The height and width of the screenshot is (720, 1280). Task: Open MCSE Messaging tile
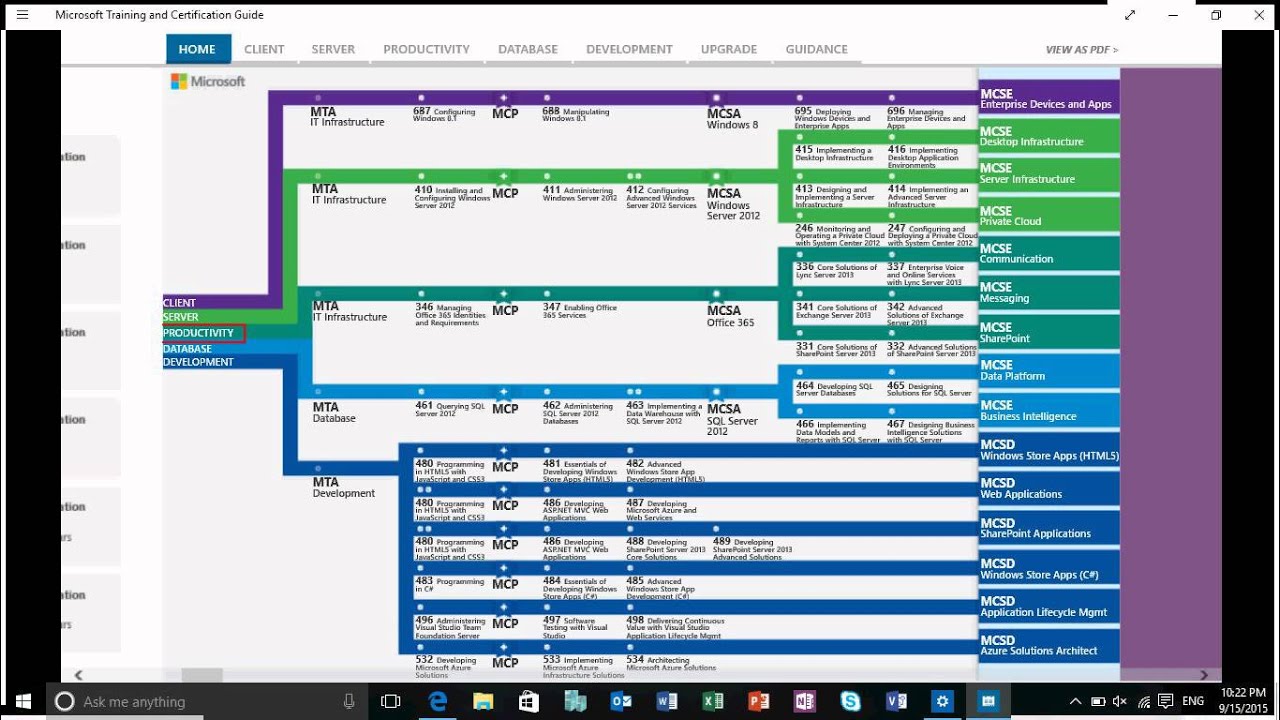(1049, 292)
